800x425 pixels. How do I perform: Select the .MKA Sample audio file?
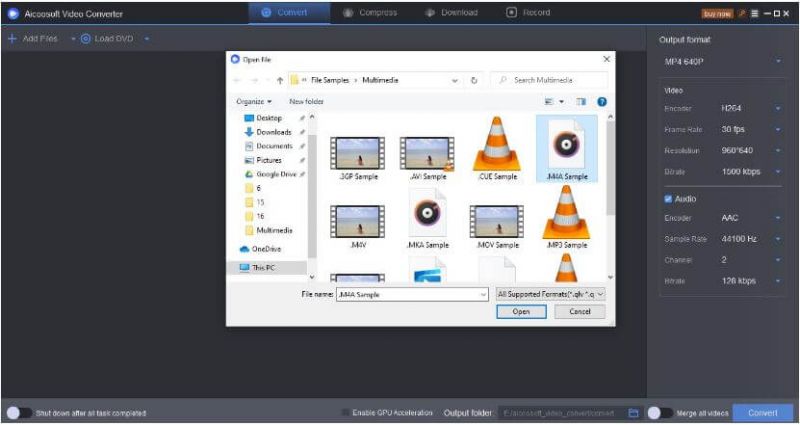tap(428, 219)
